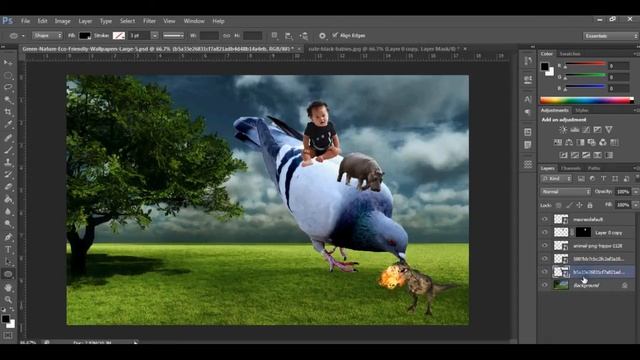Toggle lock image pixels brush icon

click(569, 205)
